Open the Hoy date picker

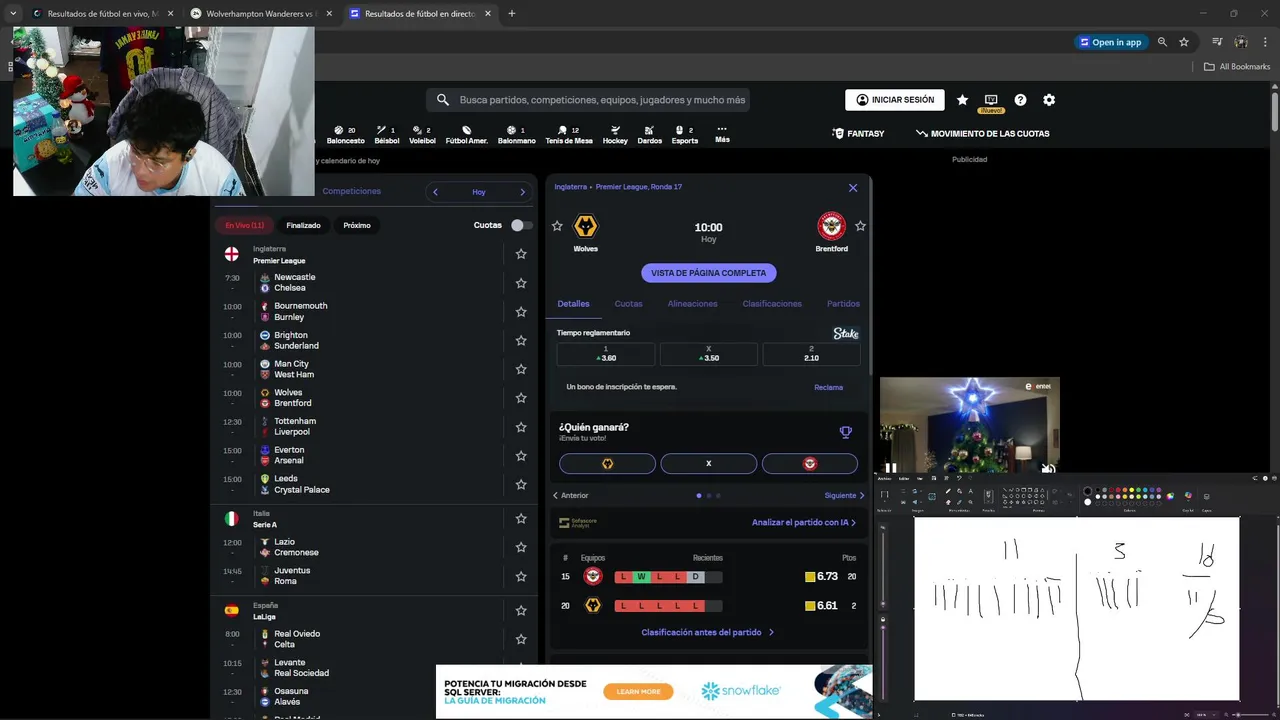click(x=479, y=192)
